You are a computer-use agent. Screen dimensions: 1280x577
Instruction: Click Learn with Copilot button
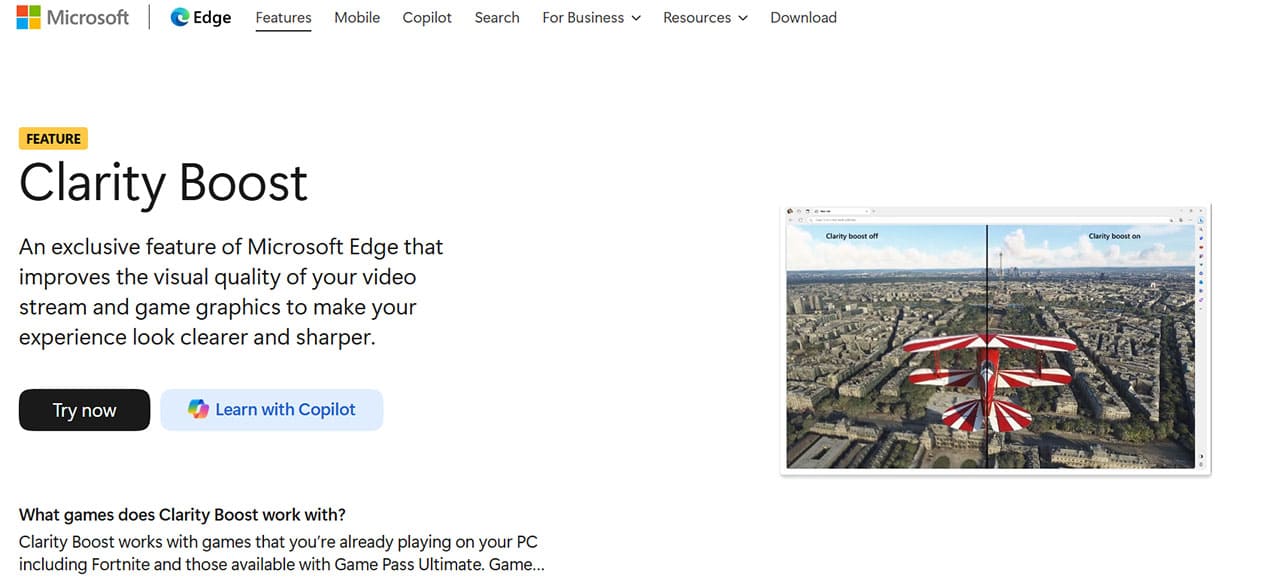click(x=272, y=410)
